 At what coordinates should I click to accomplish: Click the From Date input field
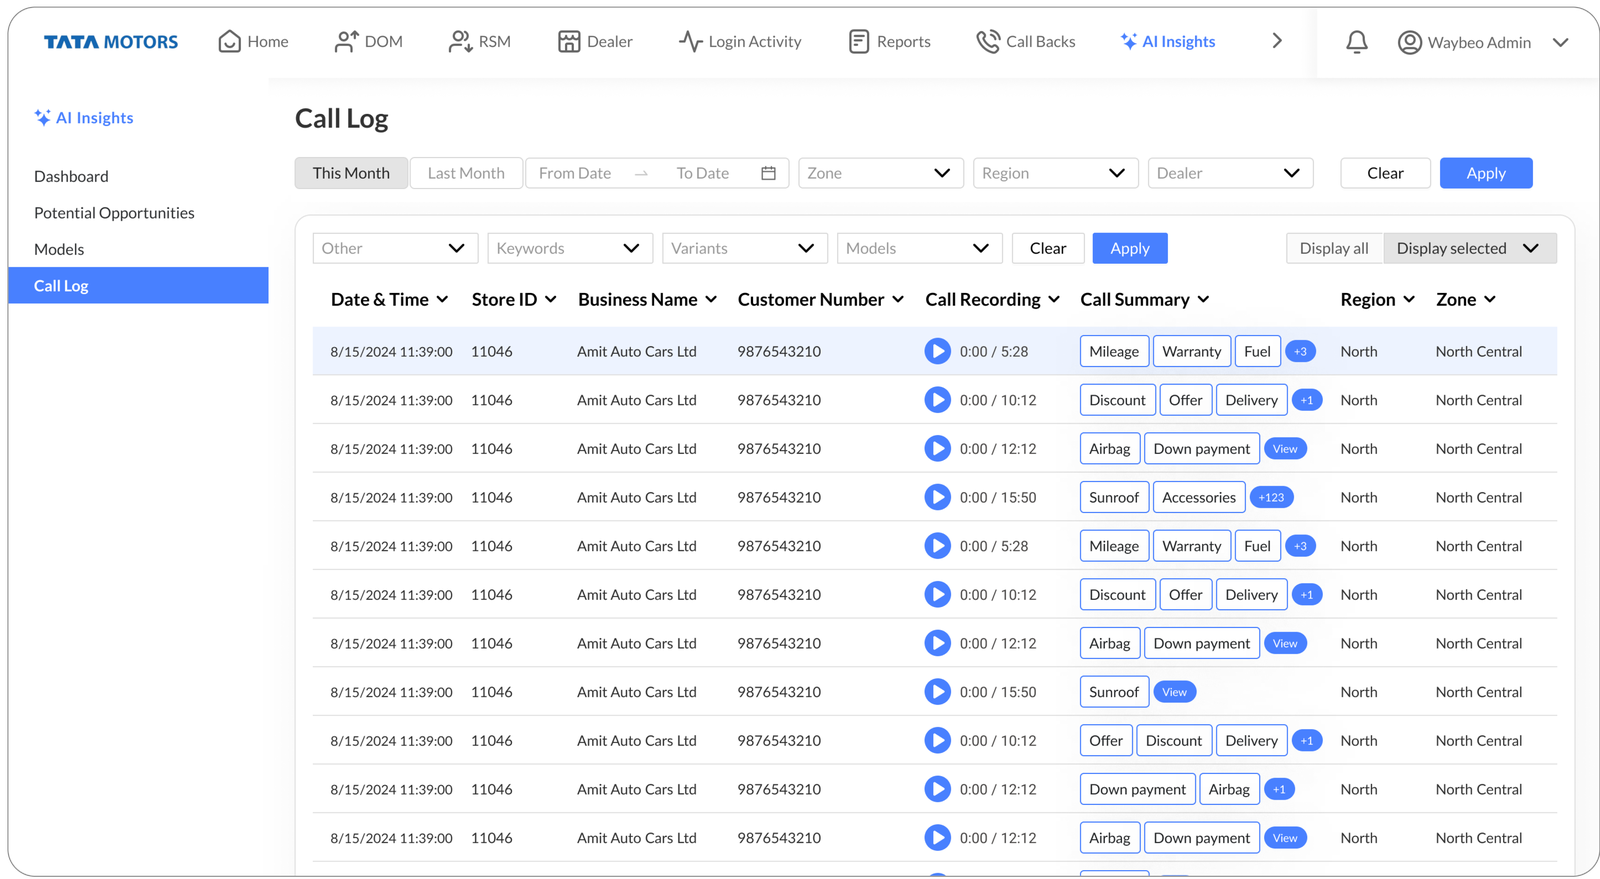pos(575,173)
